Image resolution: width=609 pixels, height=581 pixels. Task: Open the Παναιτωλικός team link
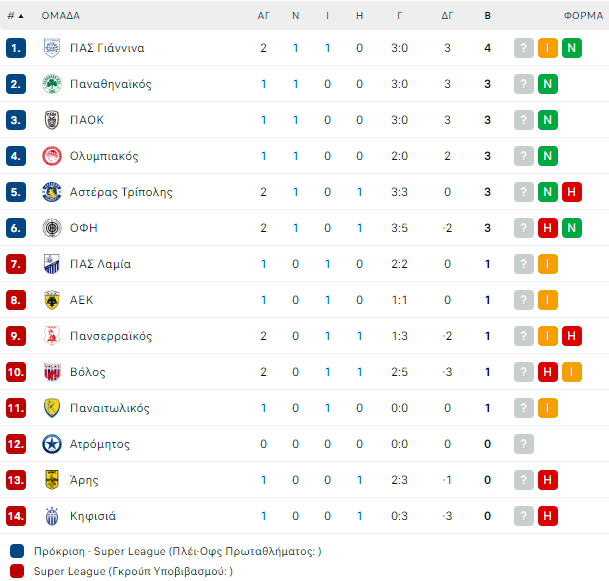[x=110, y=408]
